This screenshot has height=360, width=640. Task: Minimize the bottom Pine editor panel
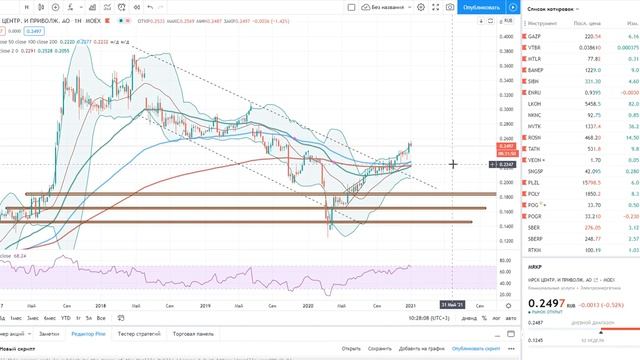point(497,335)
